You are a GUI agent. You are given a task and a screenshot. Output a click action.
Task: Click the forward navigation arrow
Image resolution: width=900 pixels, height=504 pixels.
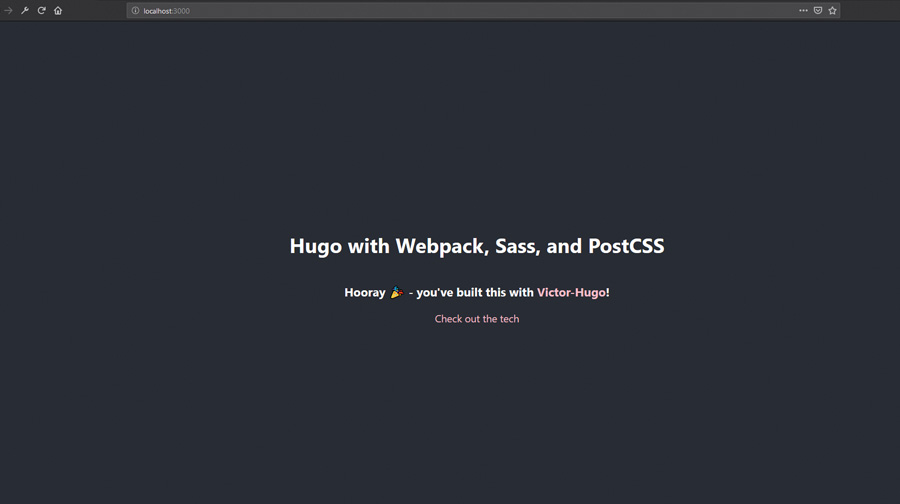[8, 10]
